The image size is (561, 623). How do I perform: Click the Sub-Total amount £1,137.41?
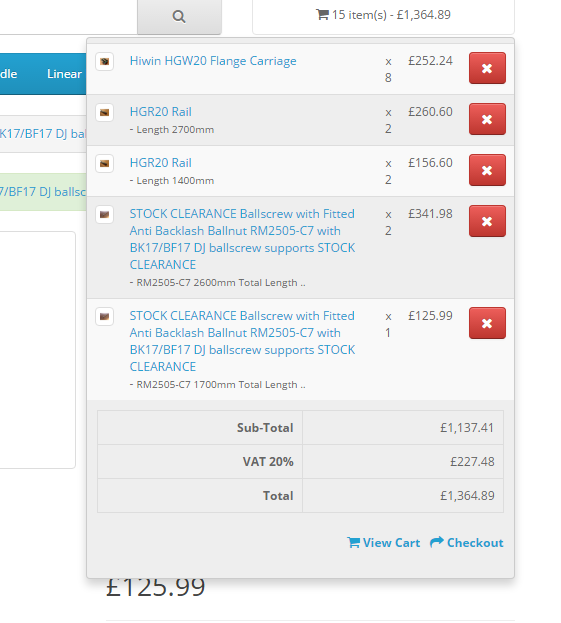pyautogui.click(x=467, y=428)
